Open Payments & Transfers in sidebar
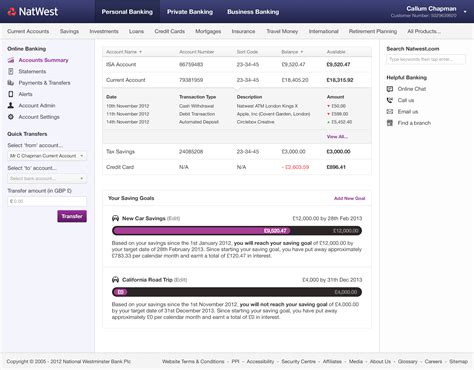474x370 pixels. click(x=44, y=83)
